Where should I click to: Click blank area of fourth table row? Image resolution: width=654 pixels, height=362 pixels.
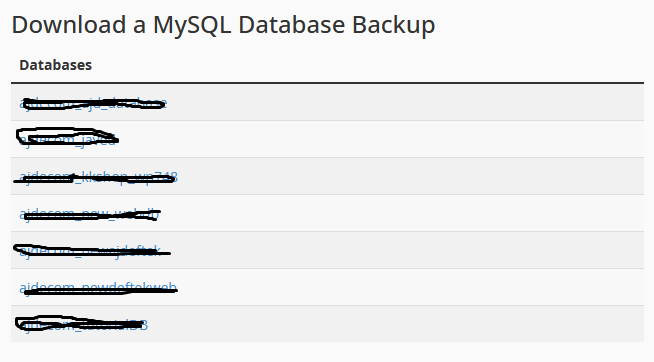point(402,213)
